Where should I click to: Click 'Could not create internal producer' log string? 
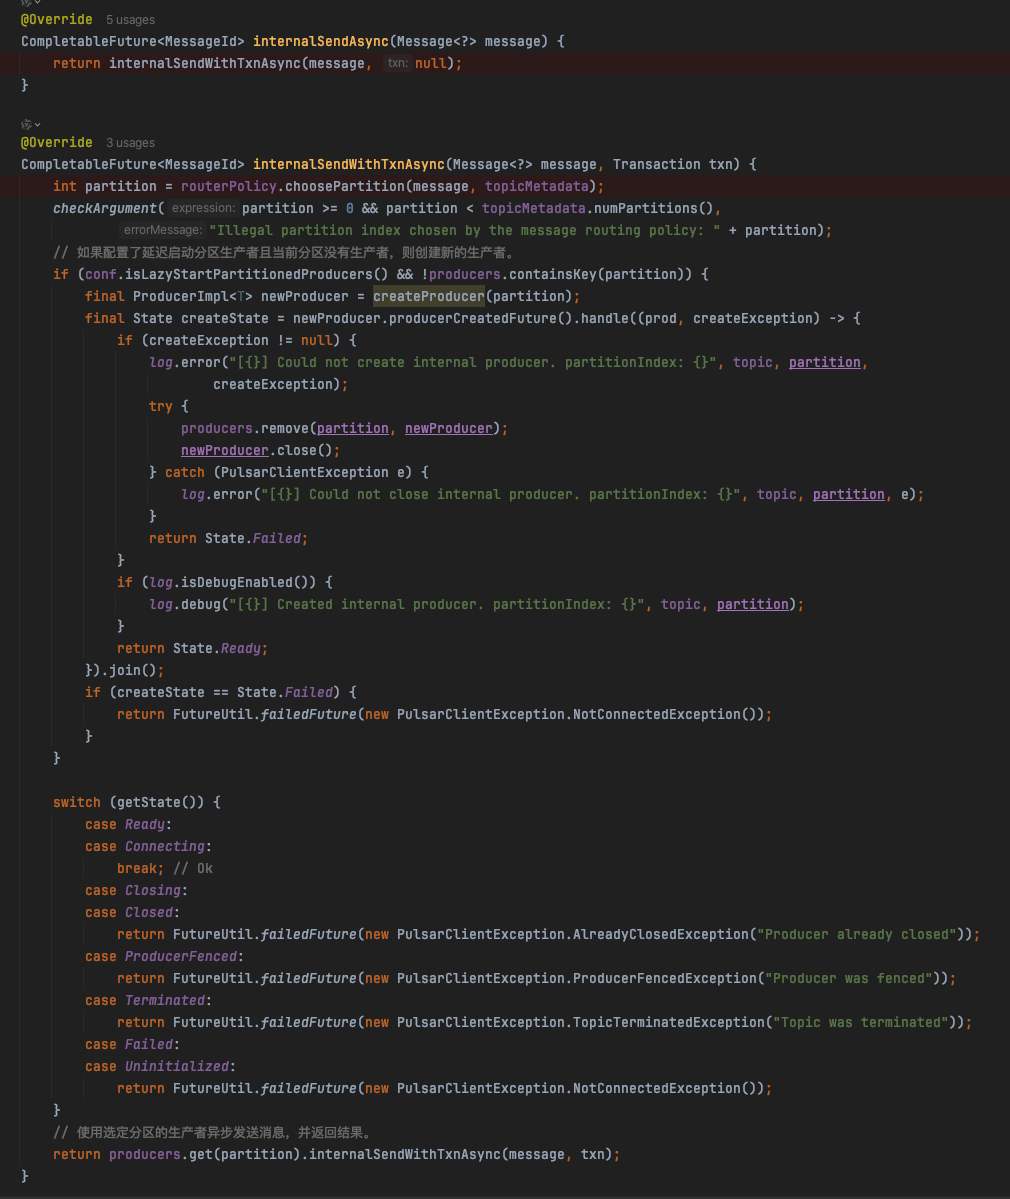(x=473, y=362)
